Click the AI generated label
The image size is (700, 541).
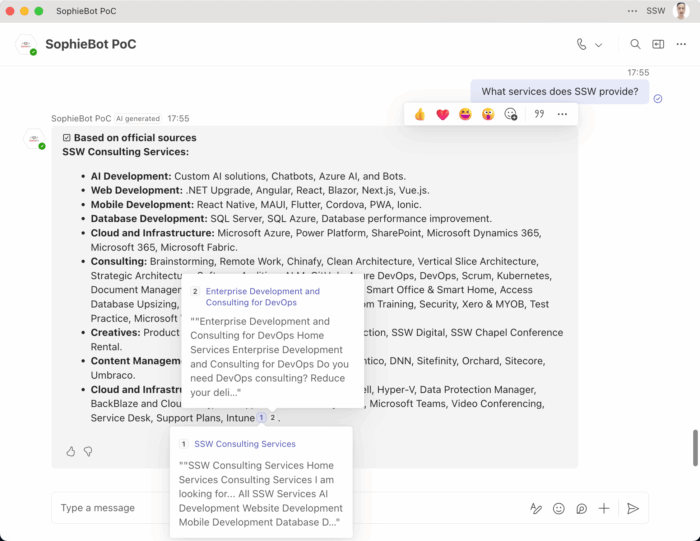click(138, 119)
